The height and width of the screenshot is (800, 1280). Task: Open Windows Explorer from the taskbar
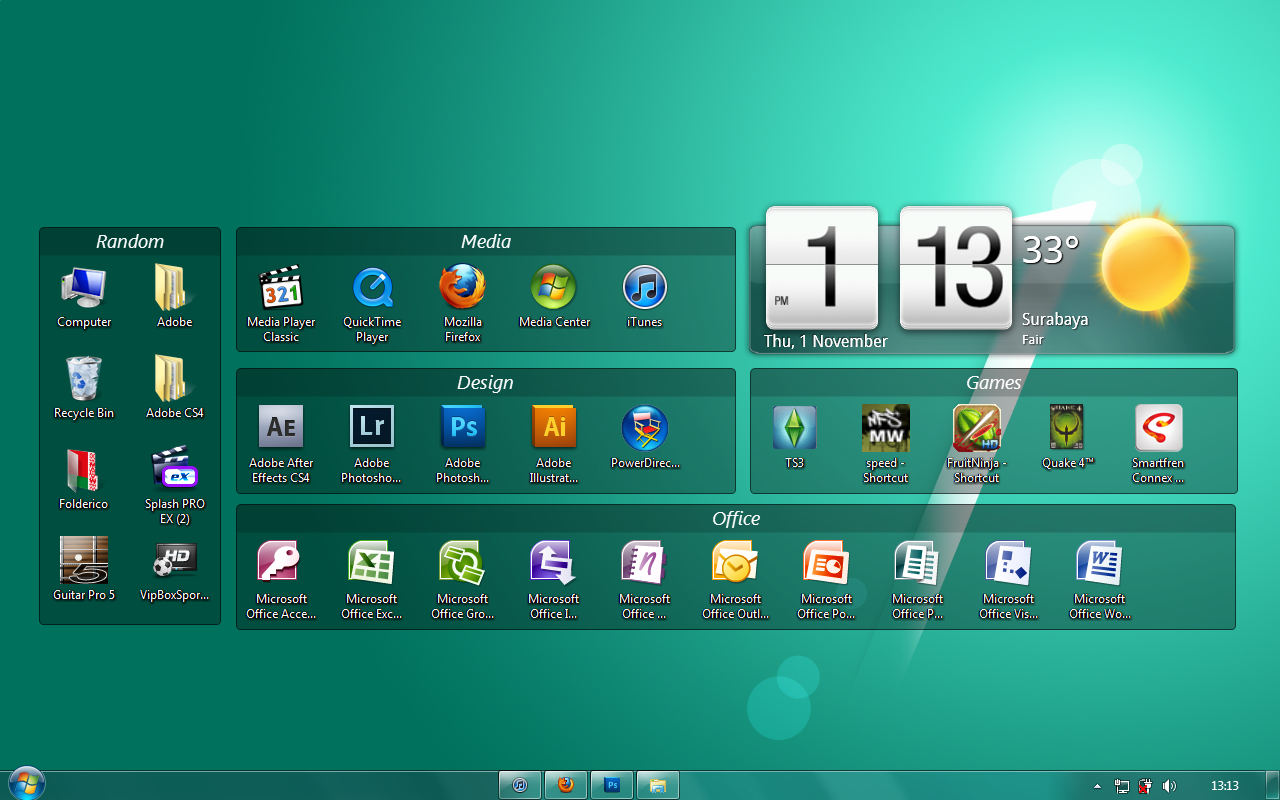658,785
